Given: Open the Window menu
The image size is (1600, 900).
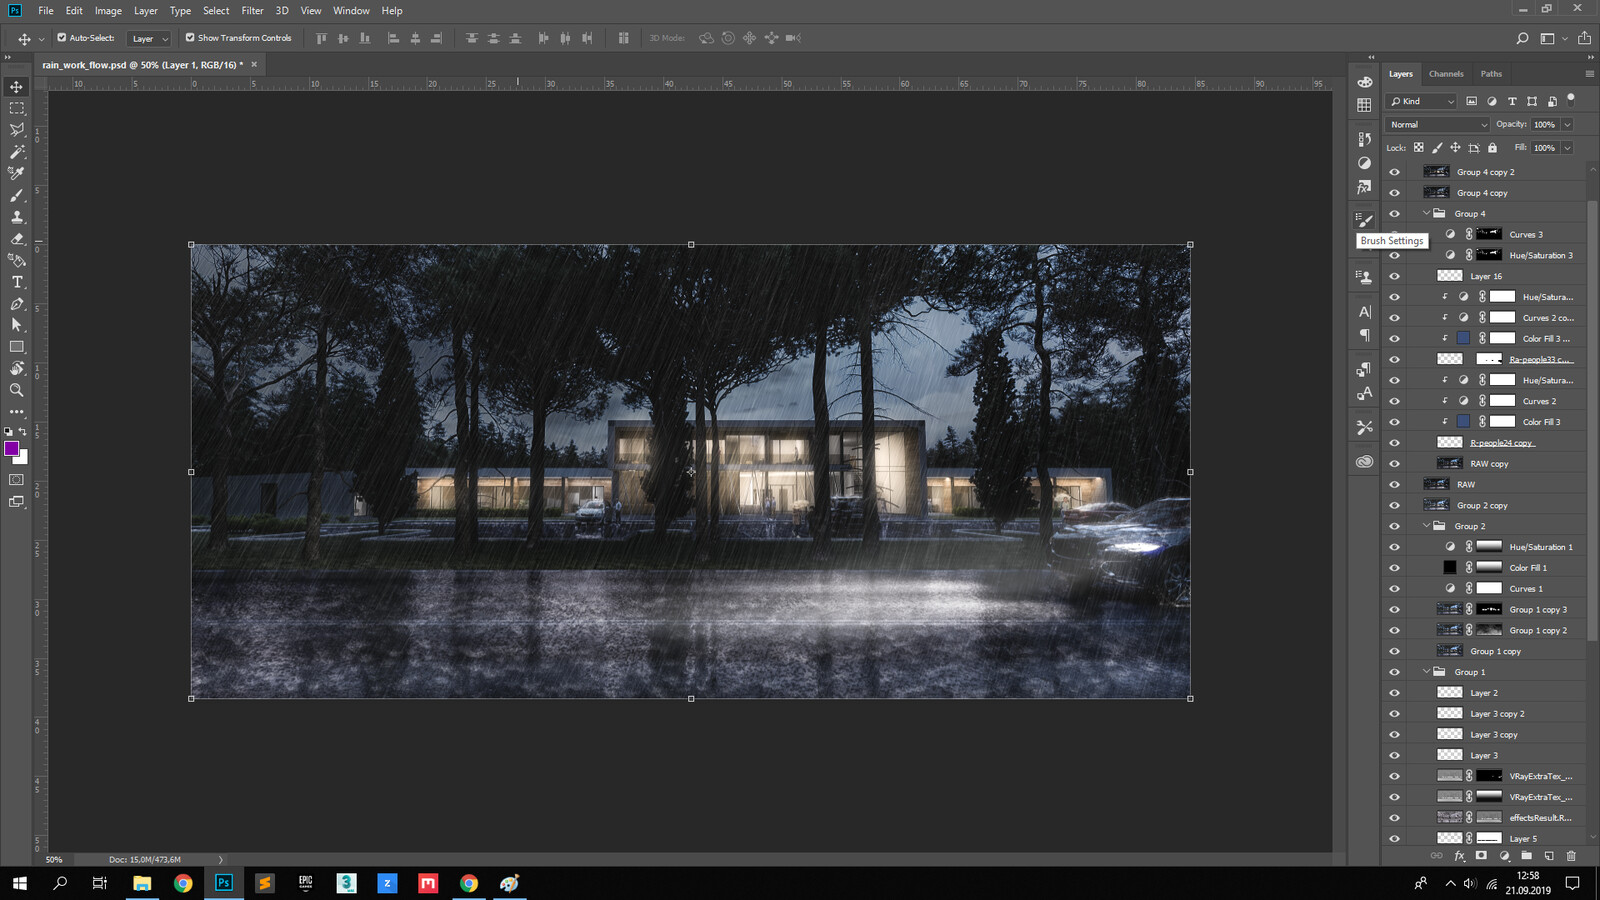Looking at the screenshot, I should tap(351, 11).
